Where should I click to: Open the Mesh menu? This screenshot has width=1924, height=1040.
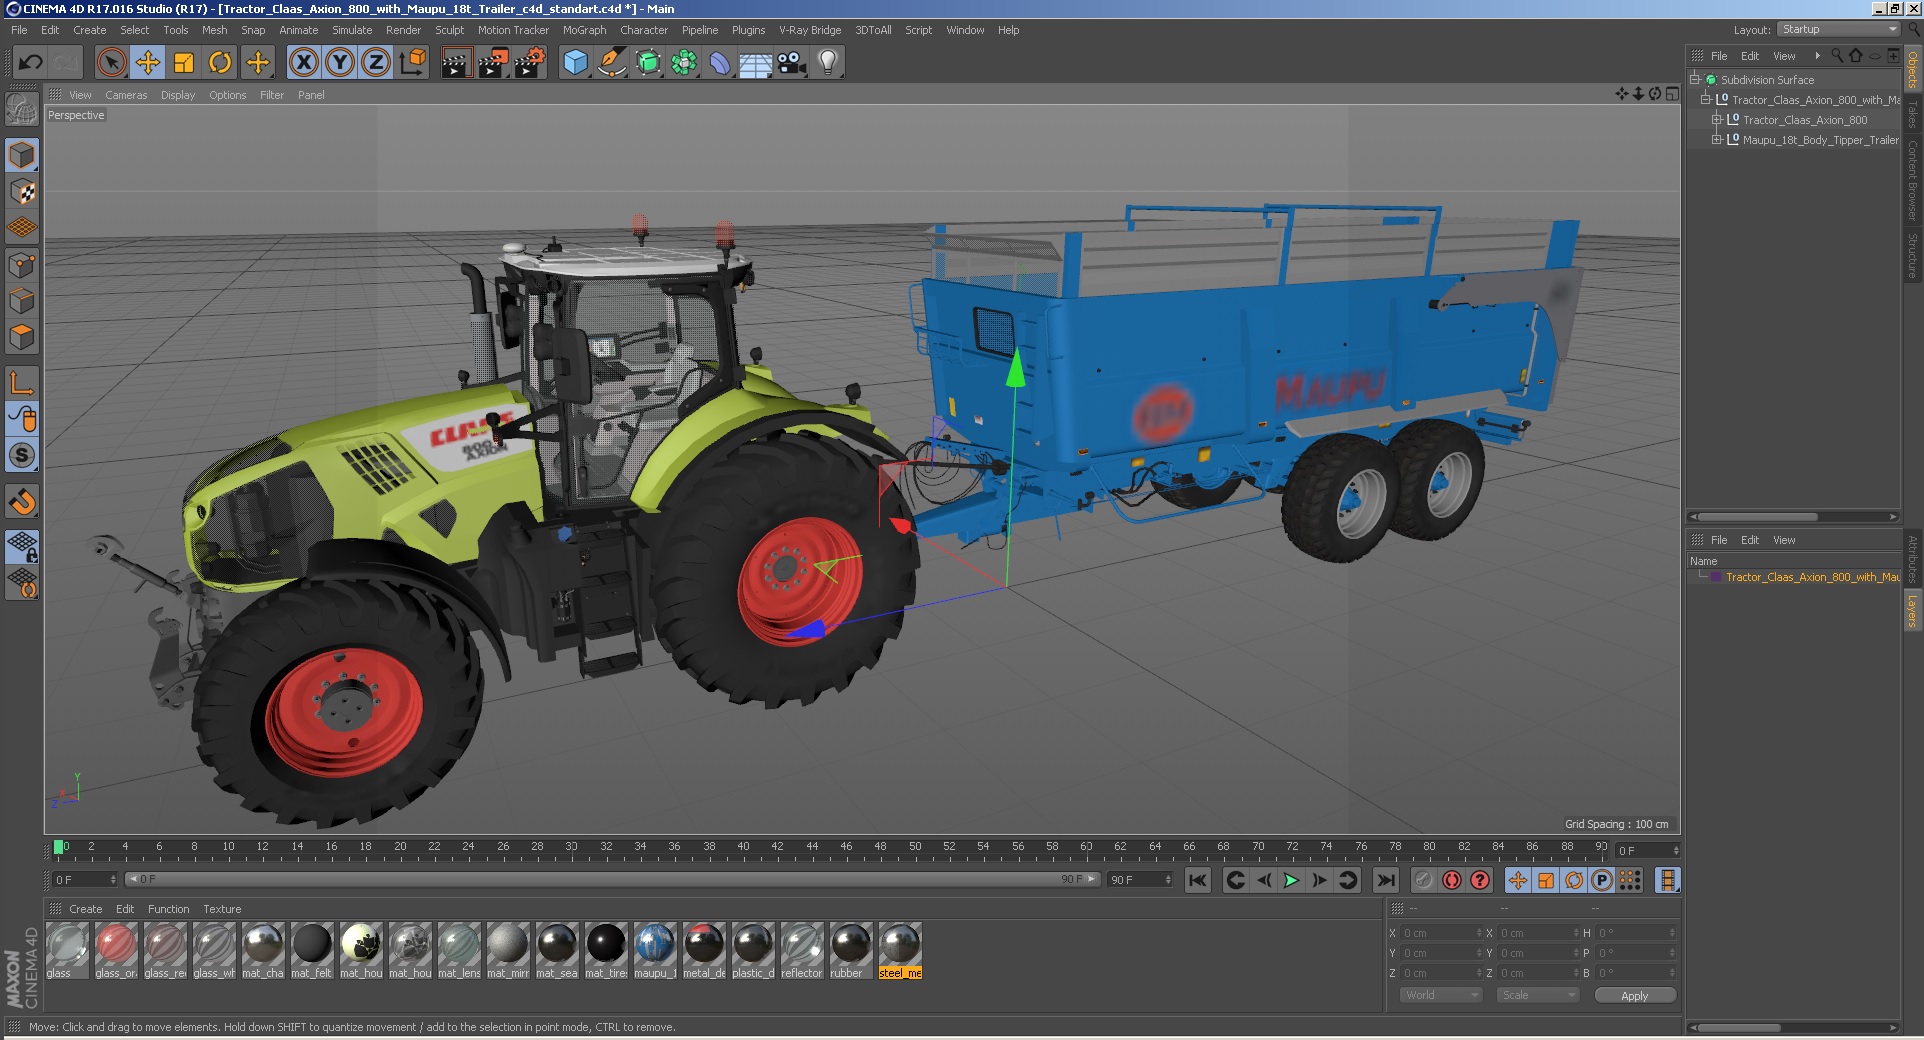pyautogui.click(x=214, y=30)
